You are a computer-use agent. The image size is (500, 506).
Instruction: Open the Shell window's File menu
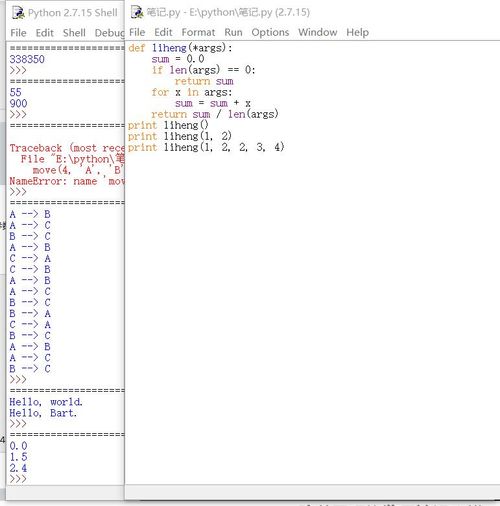[18, 33]
